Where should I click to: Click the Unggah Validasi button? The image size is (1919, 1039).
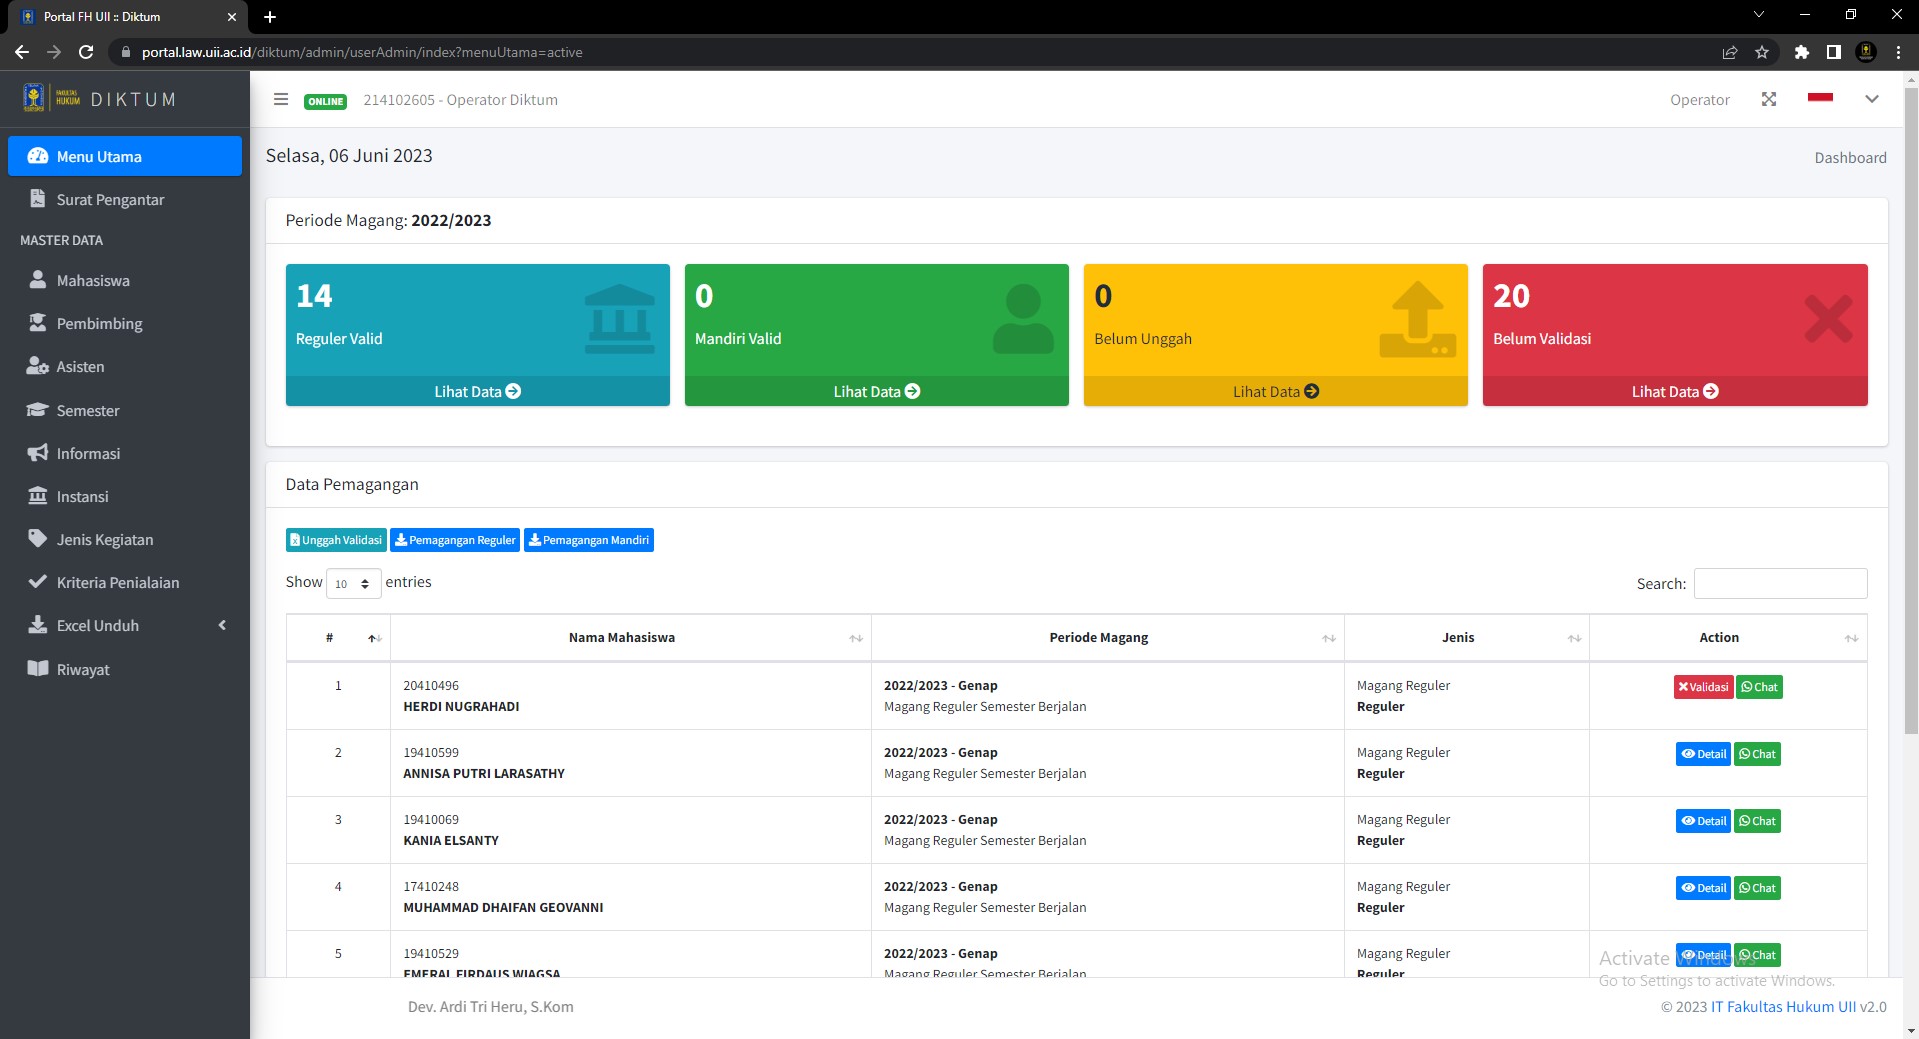click(336, 540)
